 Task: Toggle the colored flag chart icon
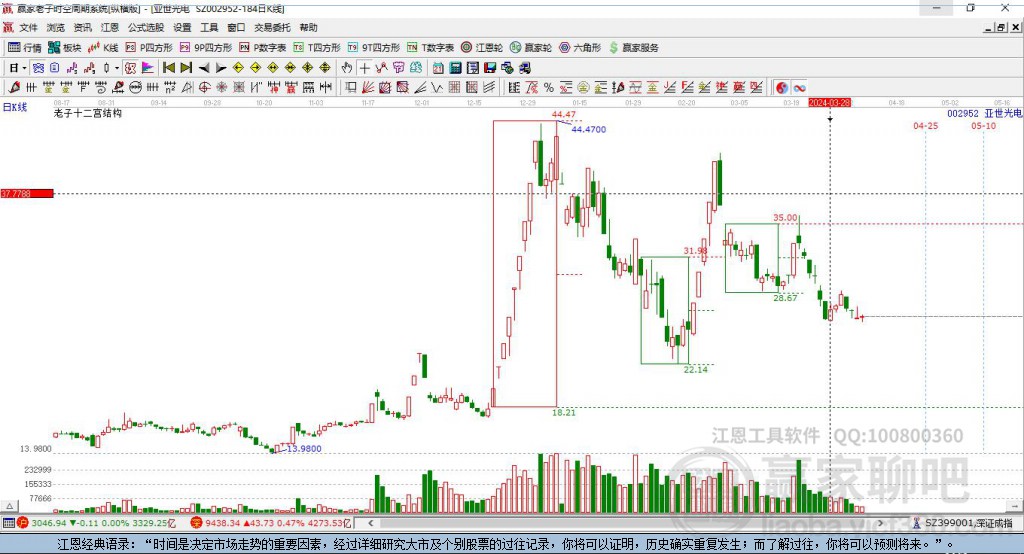click(148, 68)
